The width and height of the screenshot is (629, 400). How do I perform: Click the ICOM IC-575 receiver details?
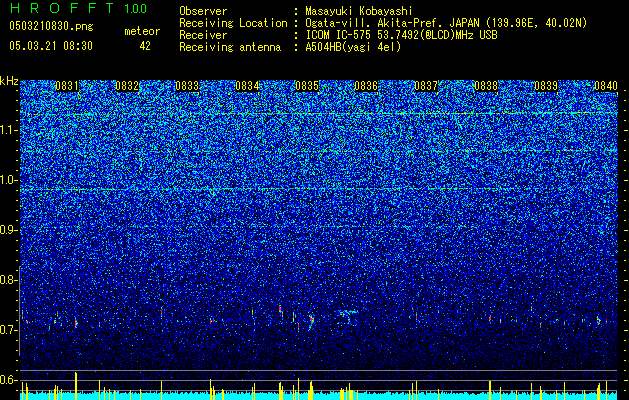click(401, 35)
